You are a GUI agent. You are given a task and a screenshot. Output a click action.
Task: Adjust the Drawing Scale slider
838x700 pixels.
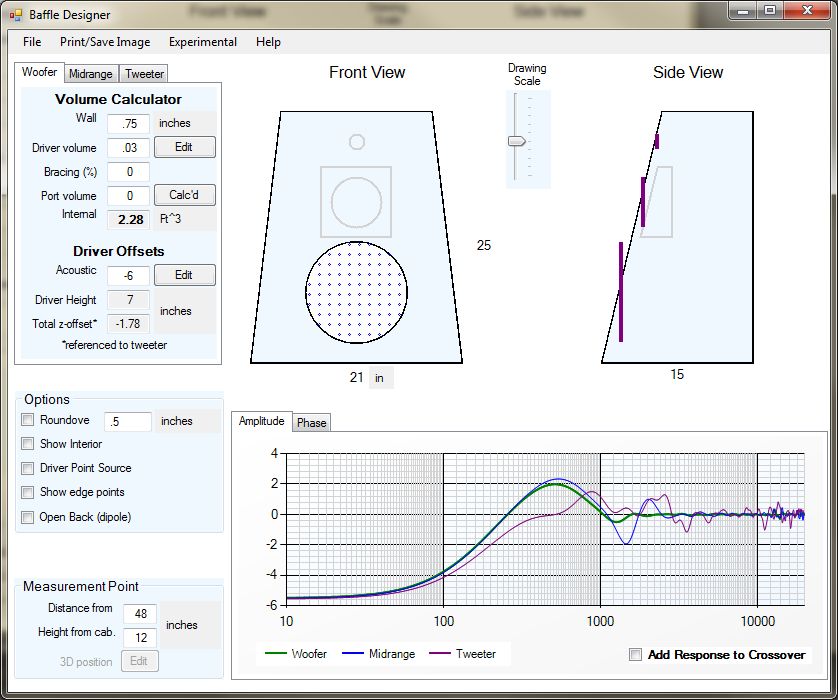(x=516, y=139)
